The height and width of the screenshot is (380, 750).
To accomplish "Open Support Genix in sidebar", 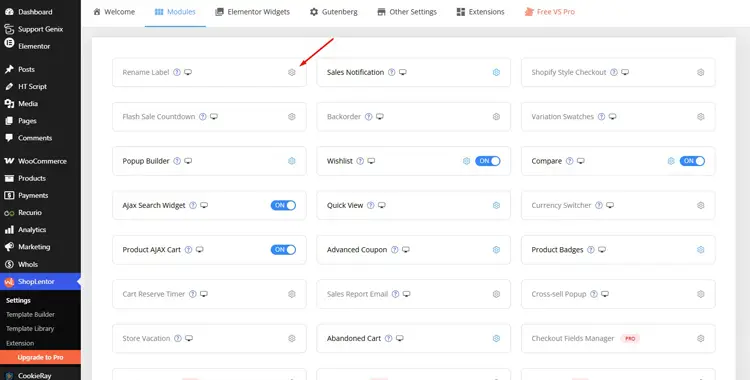I will pyautogui.click(x=40, y=29).
